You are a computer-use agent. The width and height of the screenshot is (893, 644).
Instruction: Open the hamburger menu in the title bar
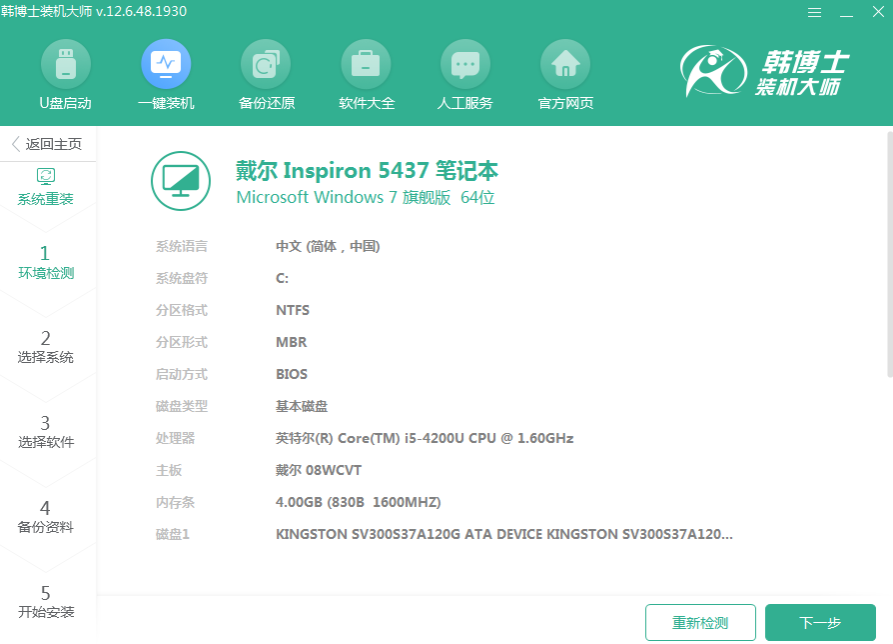point(814,12)
